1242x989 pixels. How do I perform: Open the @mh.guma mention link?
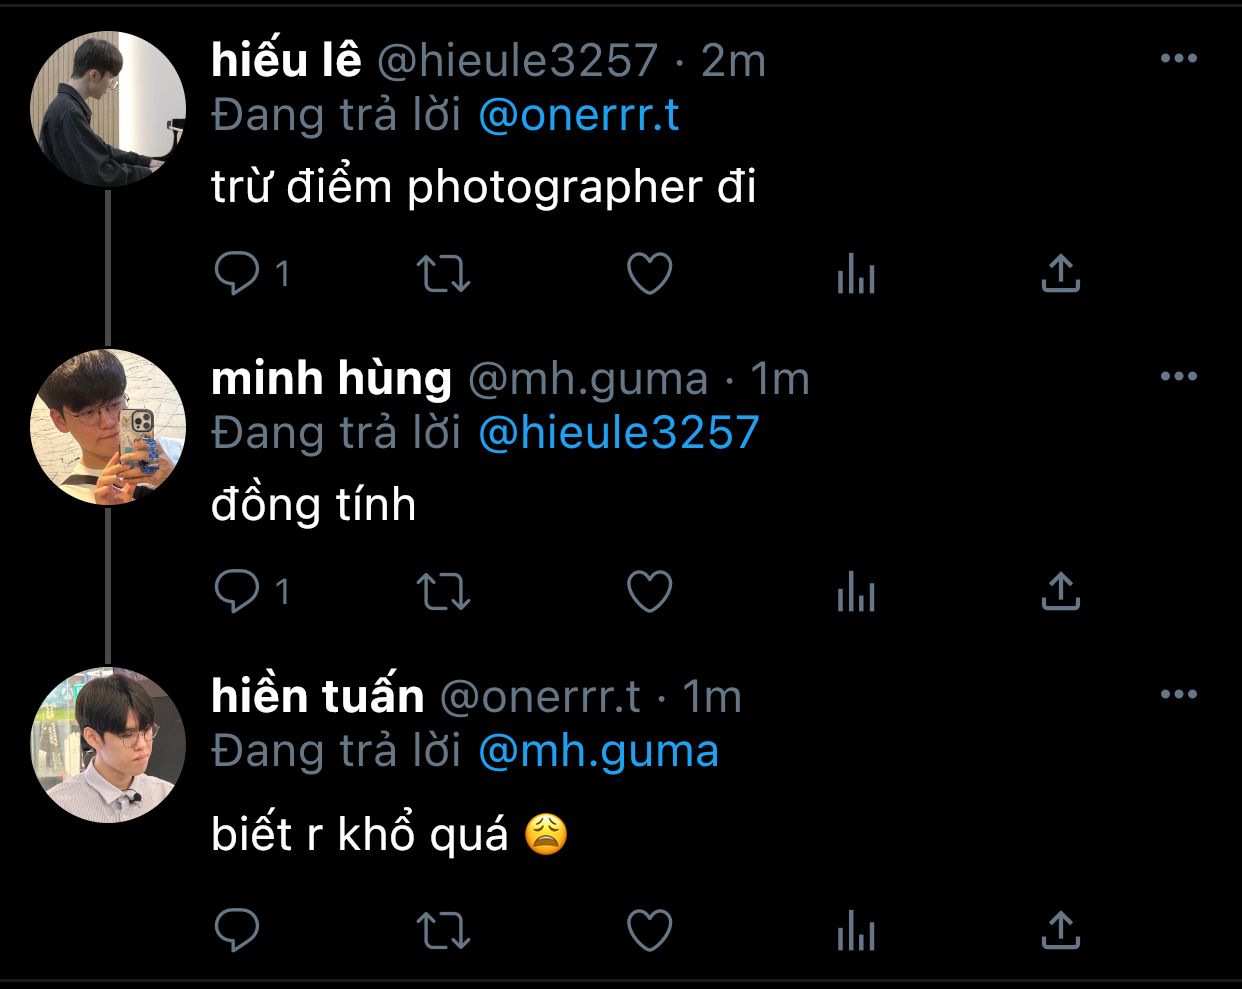click(598, 751)
